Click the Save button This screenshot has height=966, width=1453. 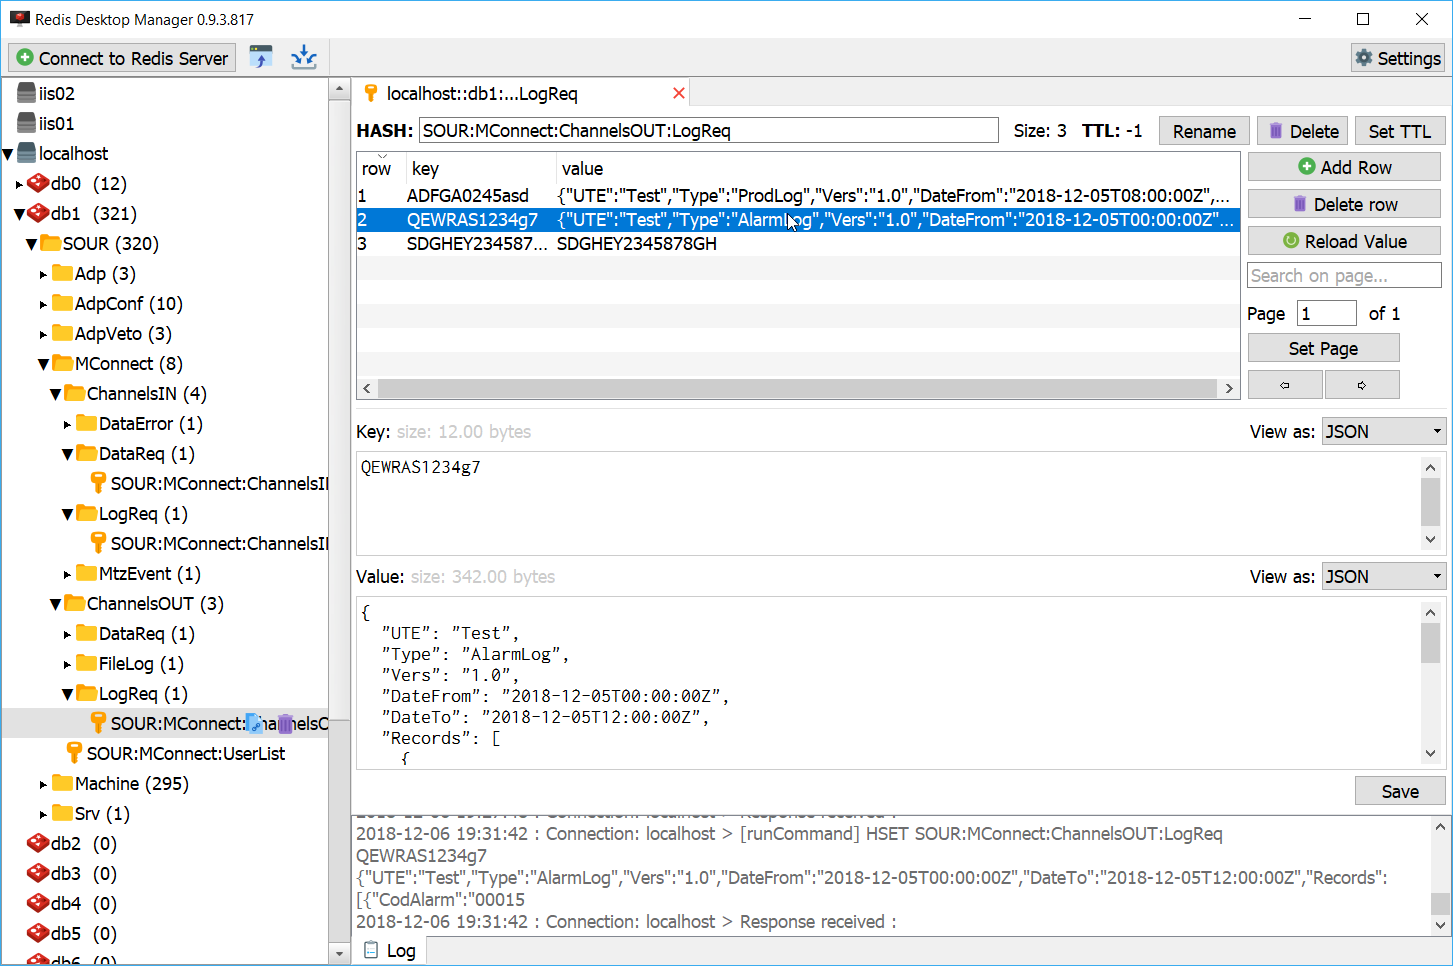pos(1400,791)
